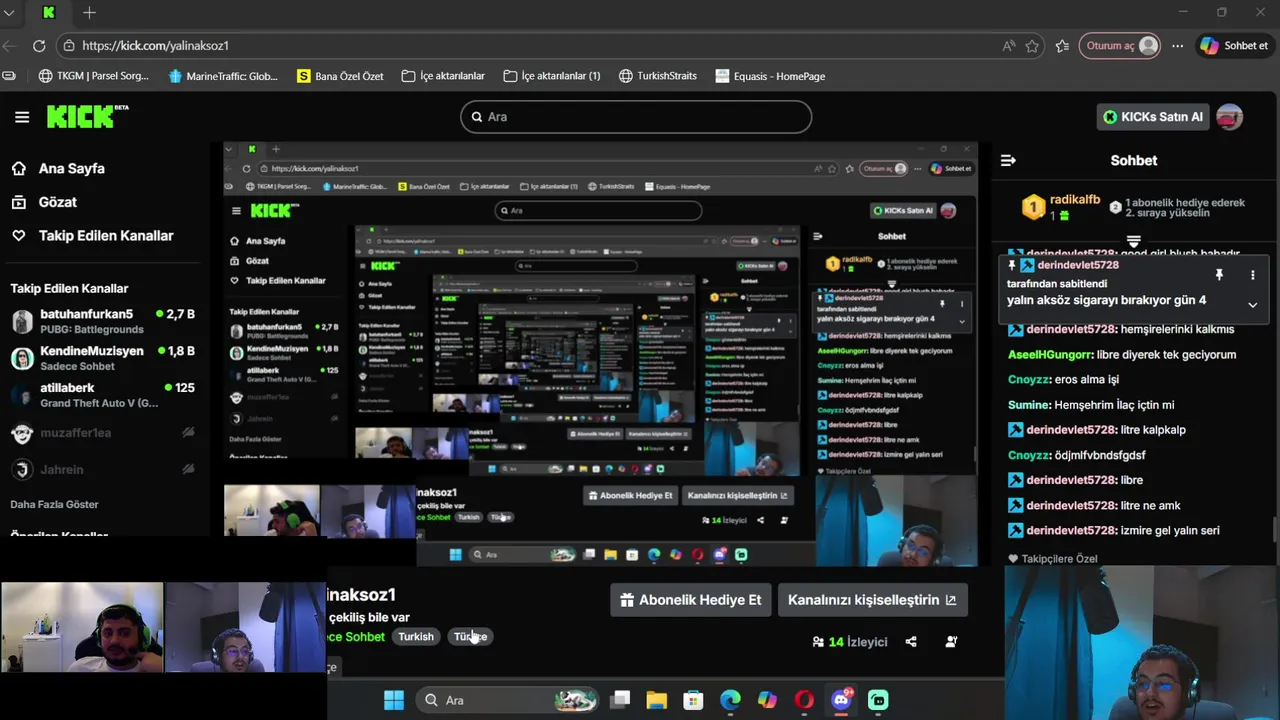Open Copilot from taskbar
This screenshot has height=720, width=1280.
(767, 700)
